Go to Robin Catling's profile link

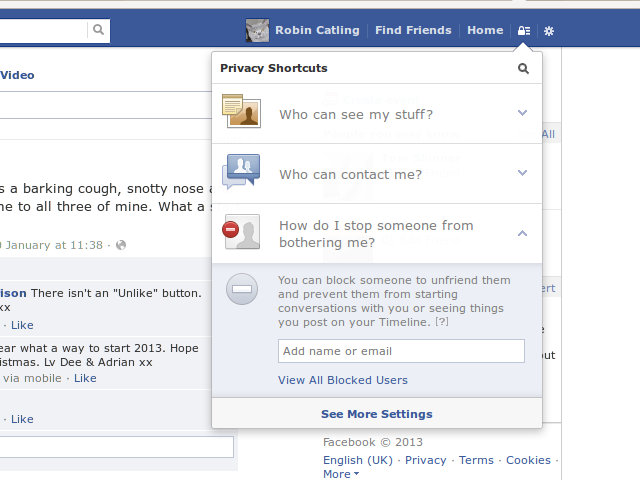pyautogui.click(x=317, y=30)
